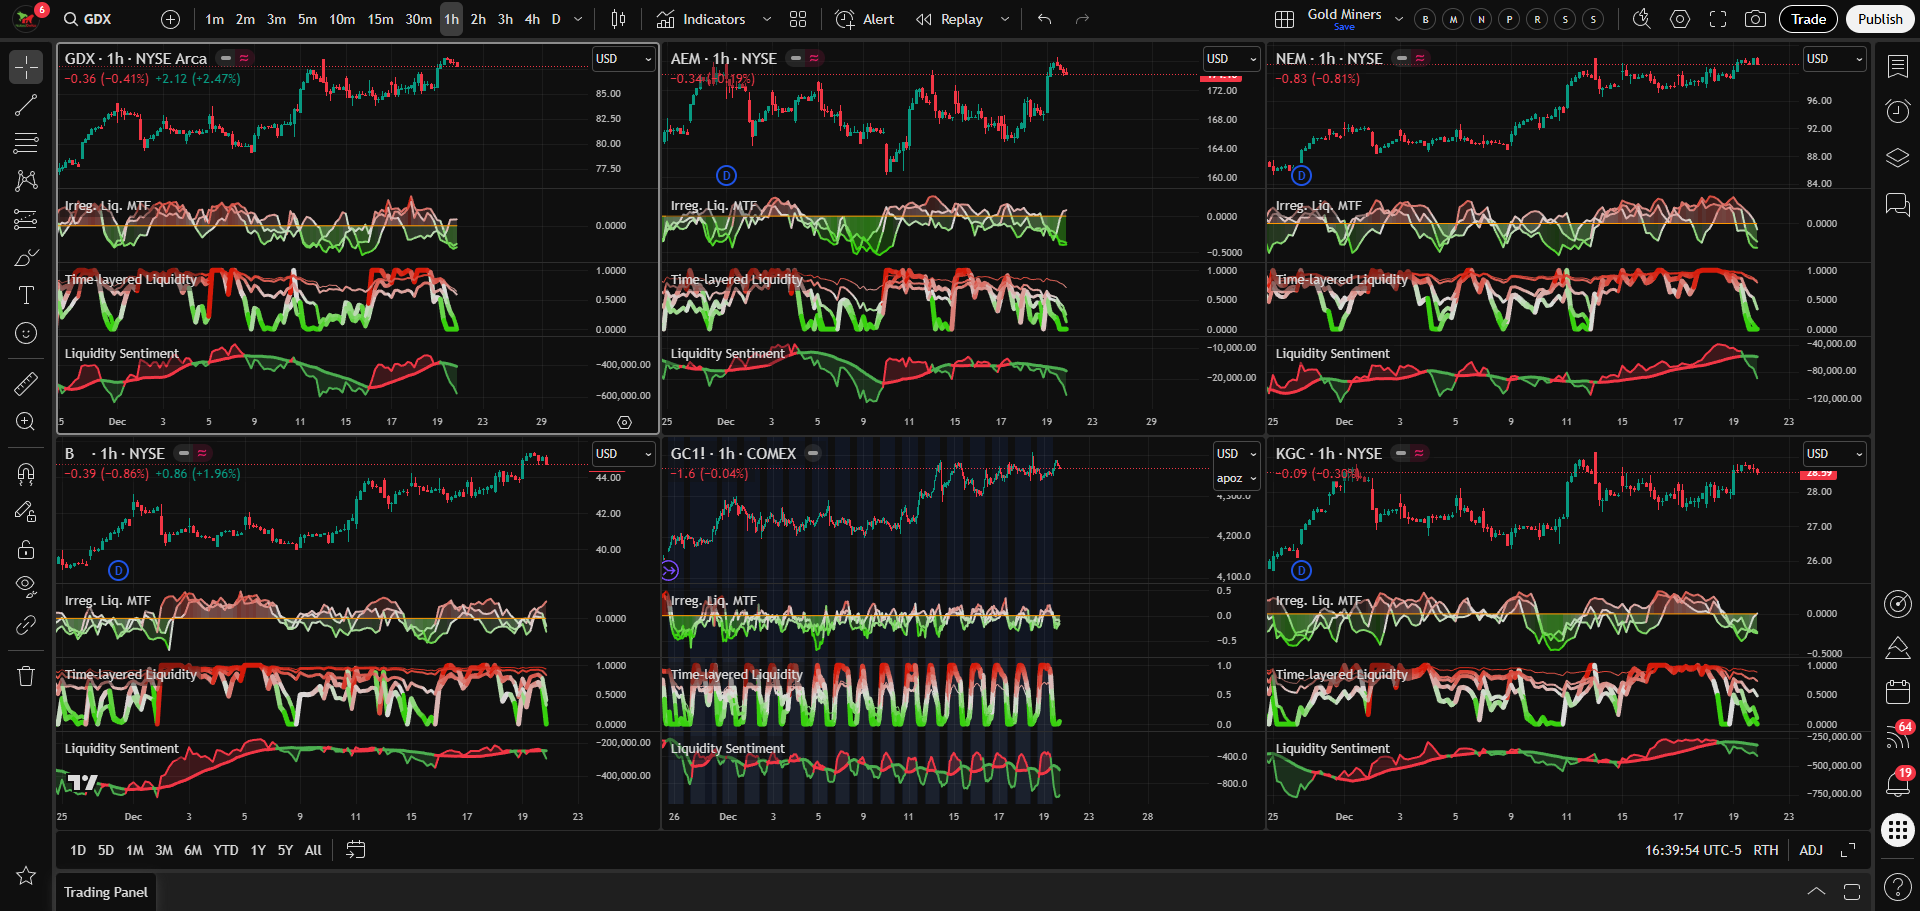
Task: Take a chart snapshot with camera icon
Action: tap(1755, 19)
